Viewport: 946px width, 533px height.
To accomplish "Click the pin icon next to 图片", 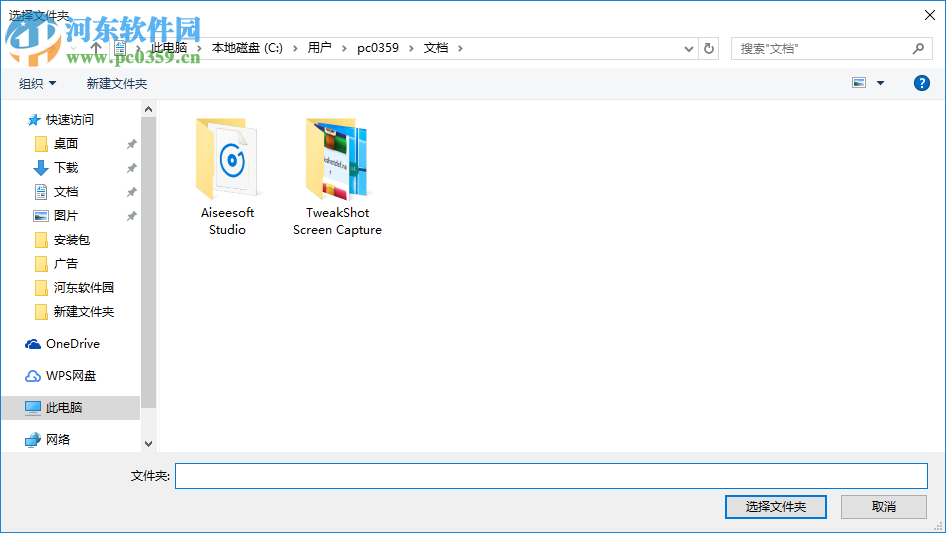I will 132,215.
